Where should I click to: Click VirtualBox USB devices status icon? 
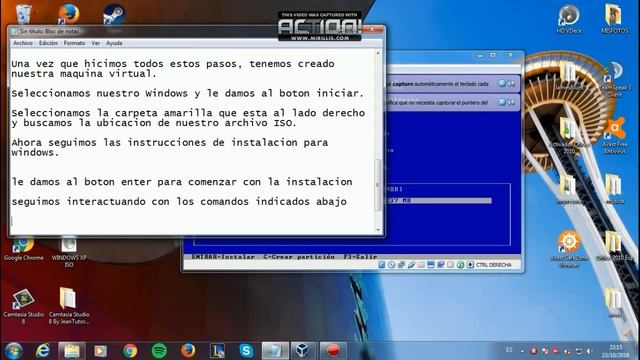(411, 265)
